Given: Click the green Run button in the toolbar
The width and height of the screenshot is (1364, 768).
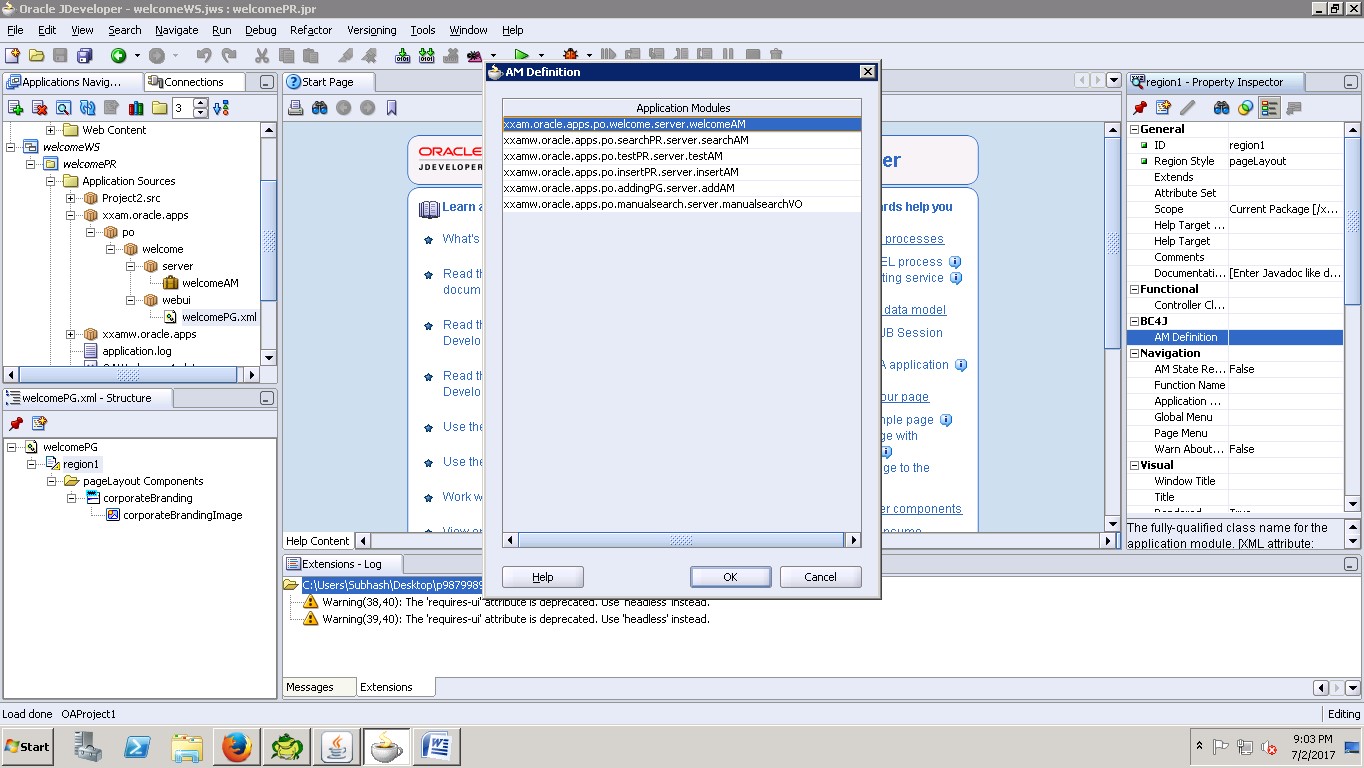Looking at the screenshot, I should pyautogui.click(x=522, y=55).
